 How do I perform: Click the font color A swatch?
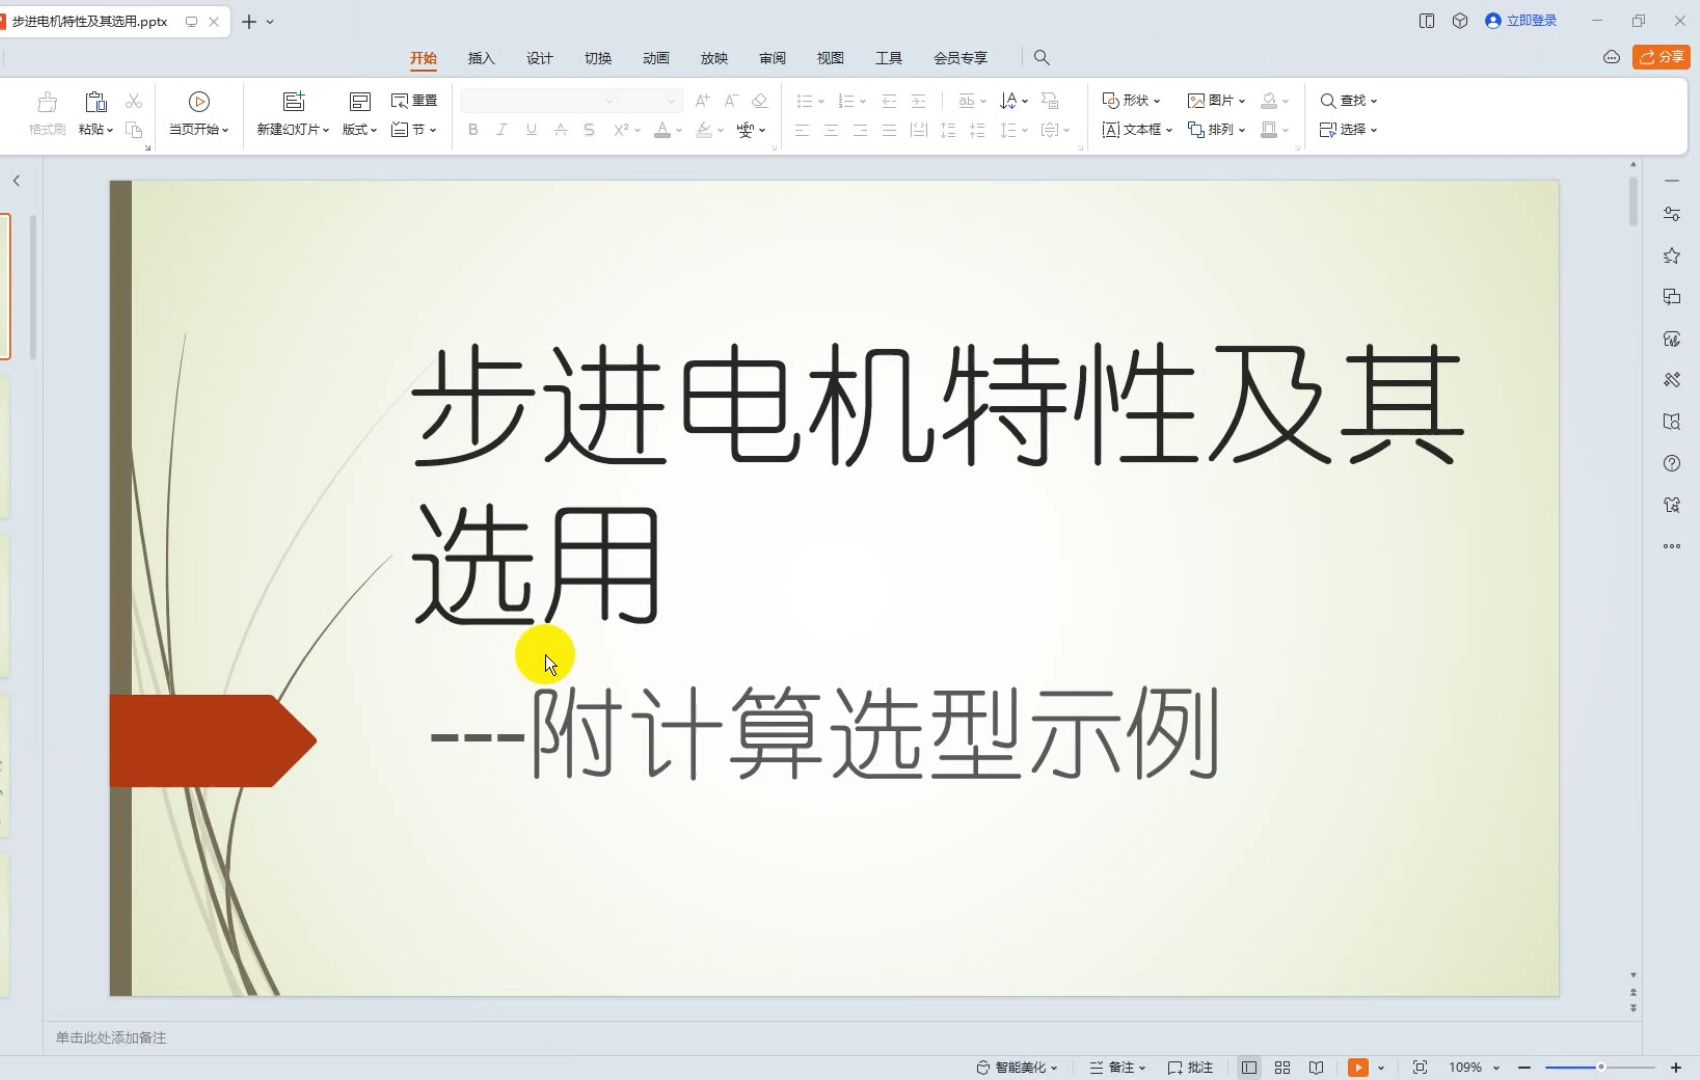662,130
